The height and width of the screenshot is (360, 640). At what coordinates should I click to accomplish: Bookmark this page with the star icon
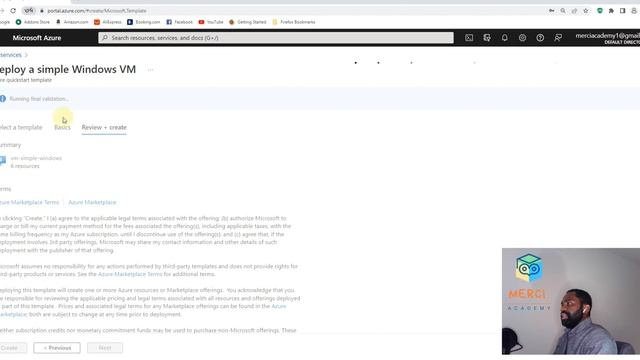click(586, 11)
